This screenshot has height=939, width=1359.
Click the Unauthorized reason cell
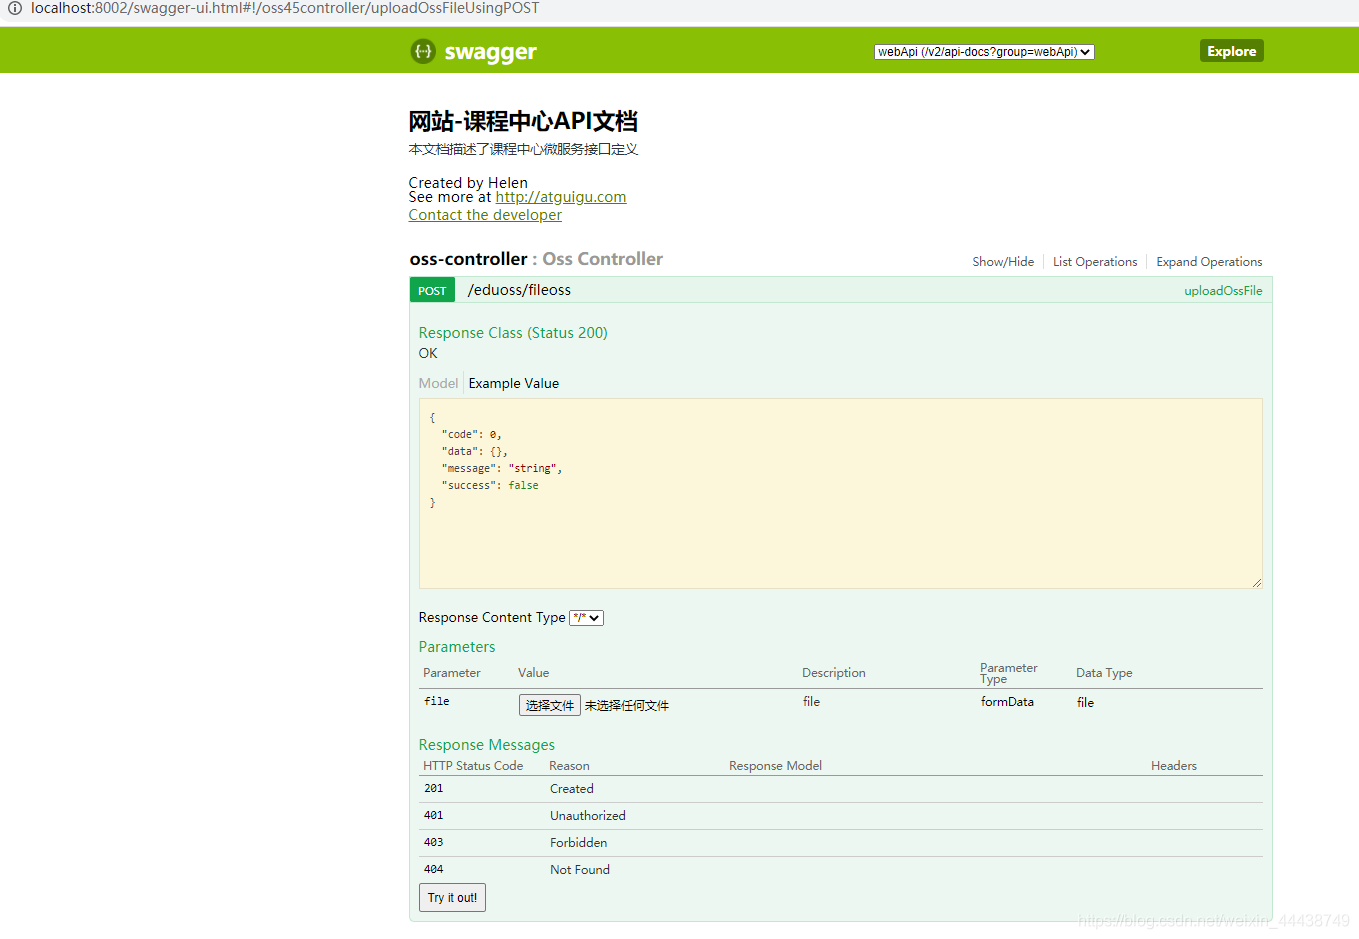pos(588,816)
